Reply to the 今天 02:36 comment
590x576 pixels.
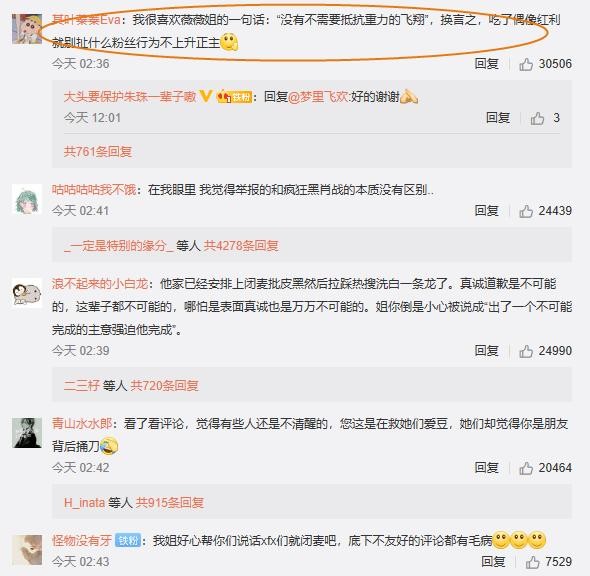point(487,64)
